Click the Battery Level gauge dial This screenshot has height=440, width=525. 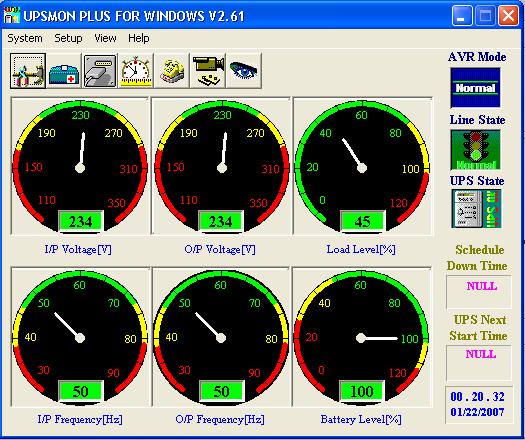click(x=361, y=337)
